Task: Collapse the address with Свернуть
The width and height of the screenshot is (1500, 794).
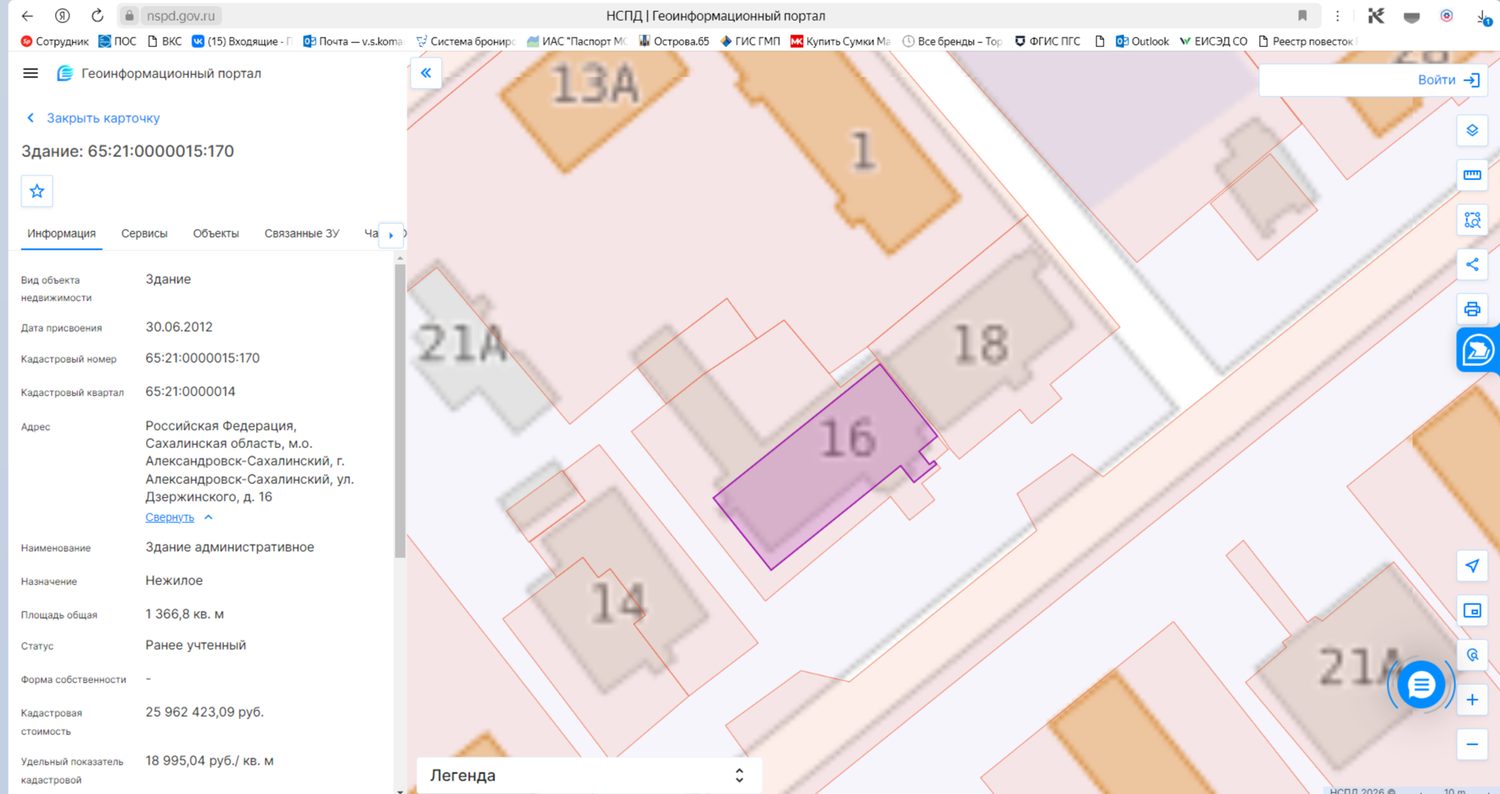Action: (x=179, y=517)
